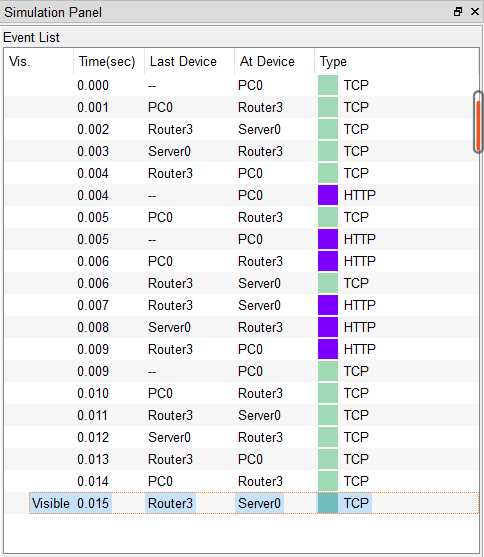484x557 pixels.
Task: Click the purple HTTP swatch at 0.004
Action: (x=328, y=195)
